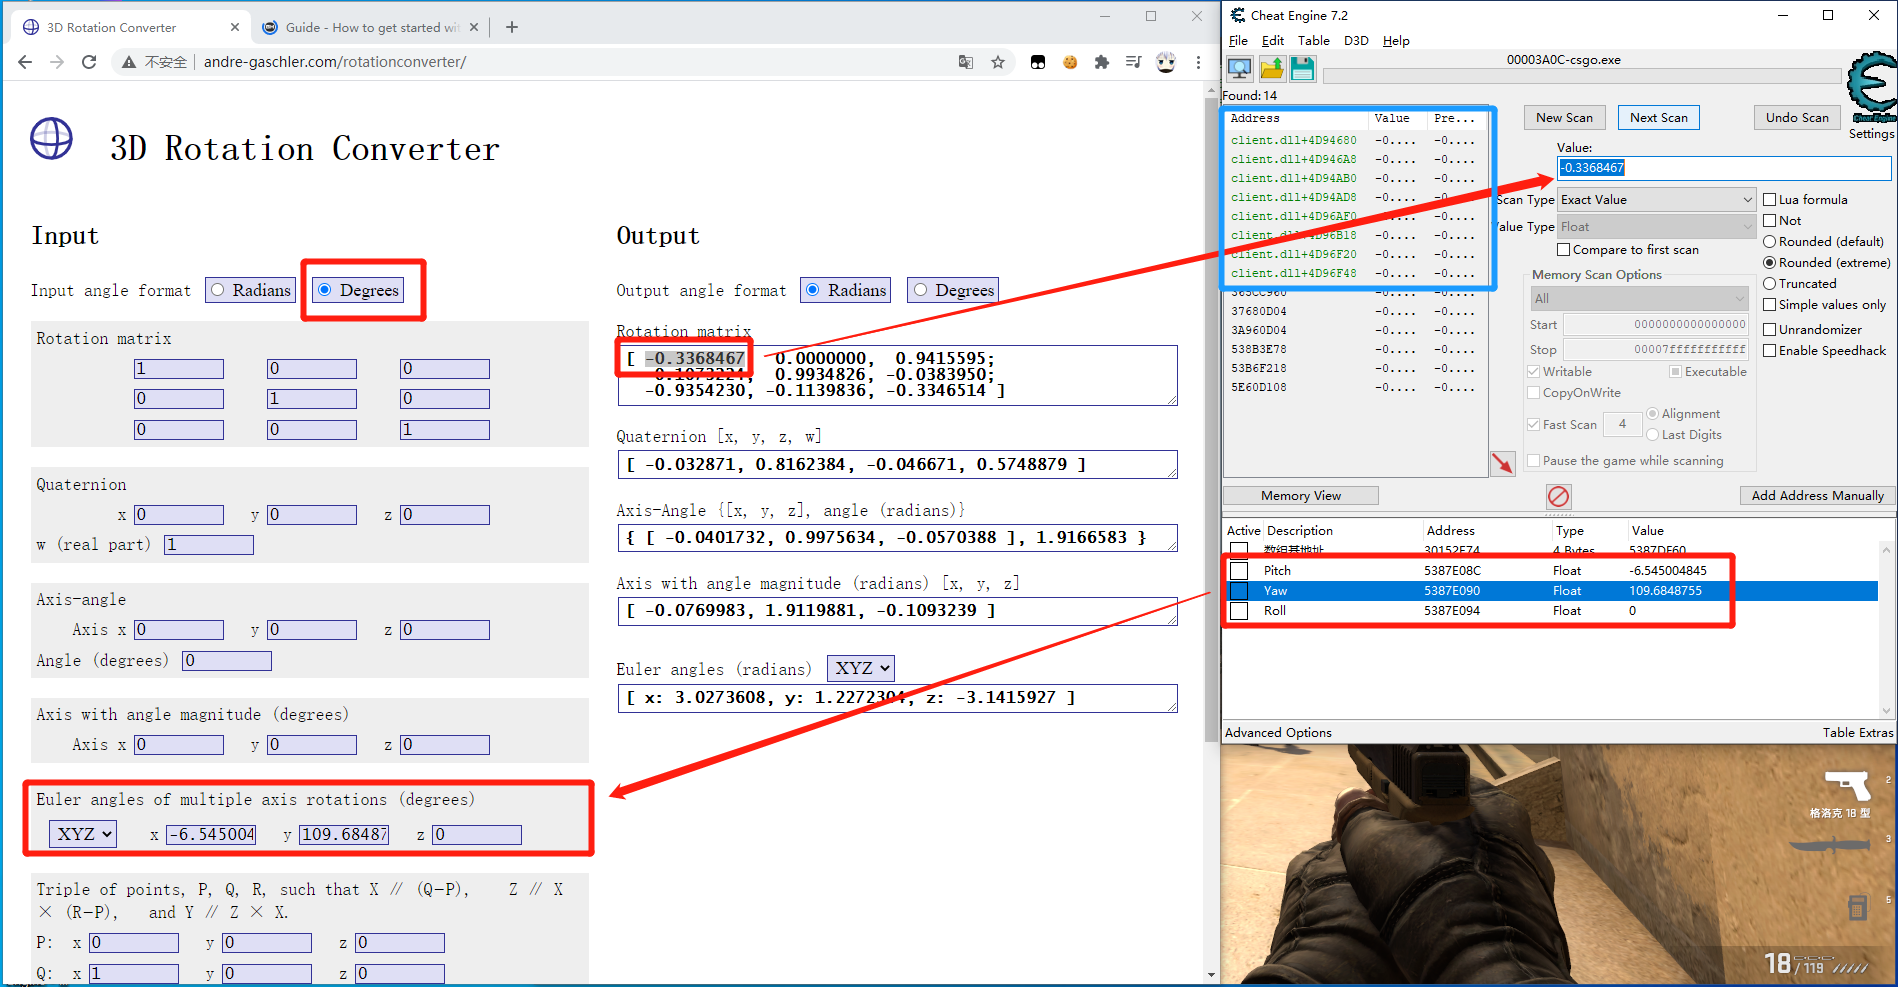Click the translate icon in the address bar
Viewport: 1898px width, 987px height.
(965, 61)
